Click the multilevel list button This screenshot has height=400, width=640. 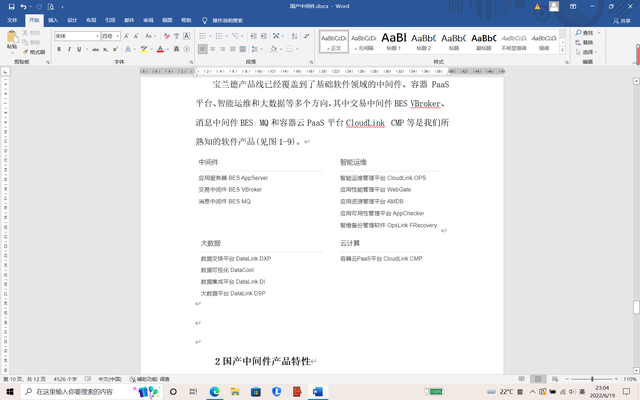tap(235, 36)
